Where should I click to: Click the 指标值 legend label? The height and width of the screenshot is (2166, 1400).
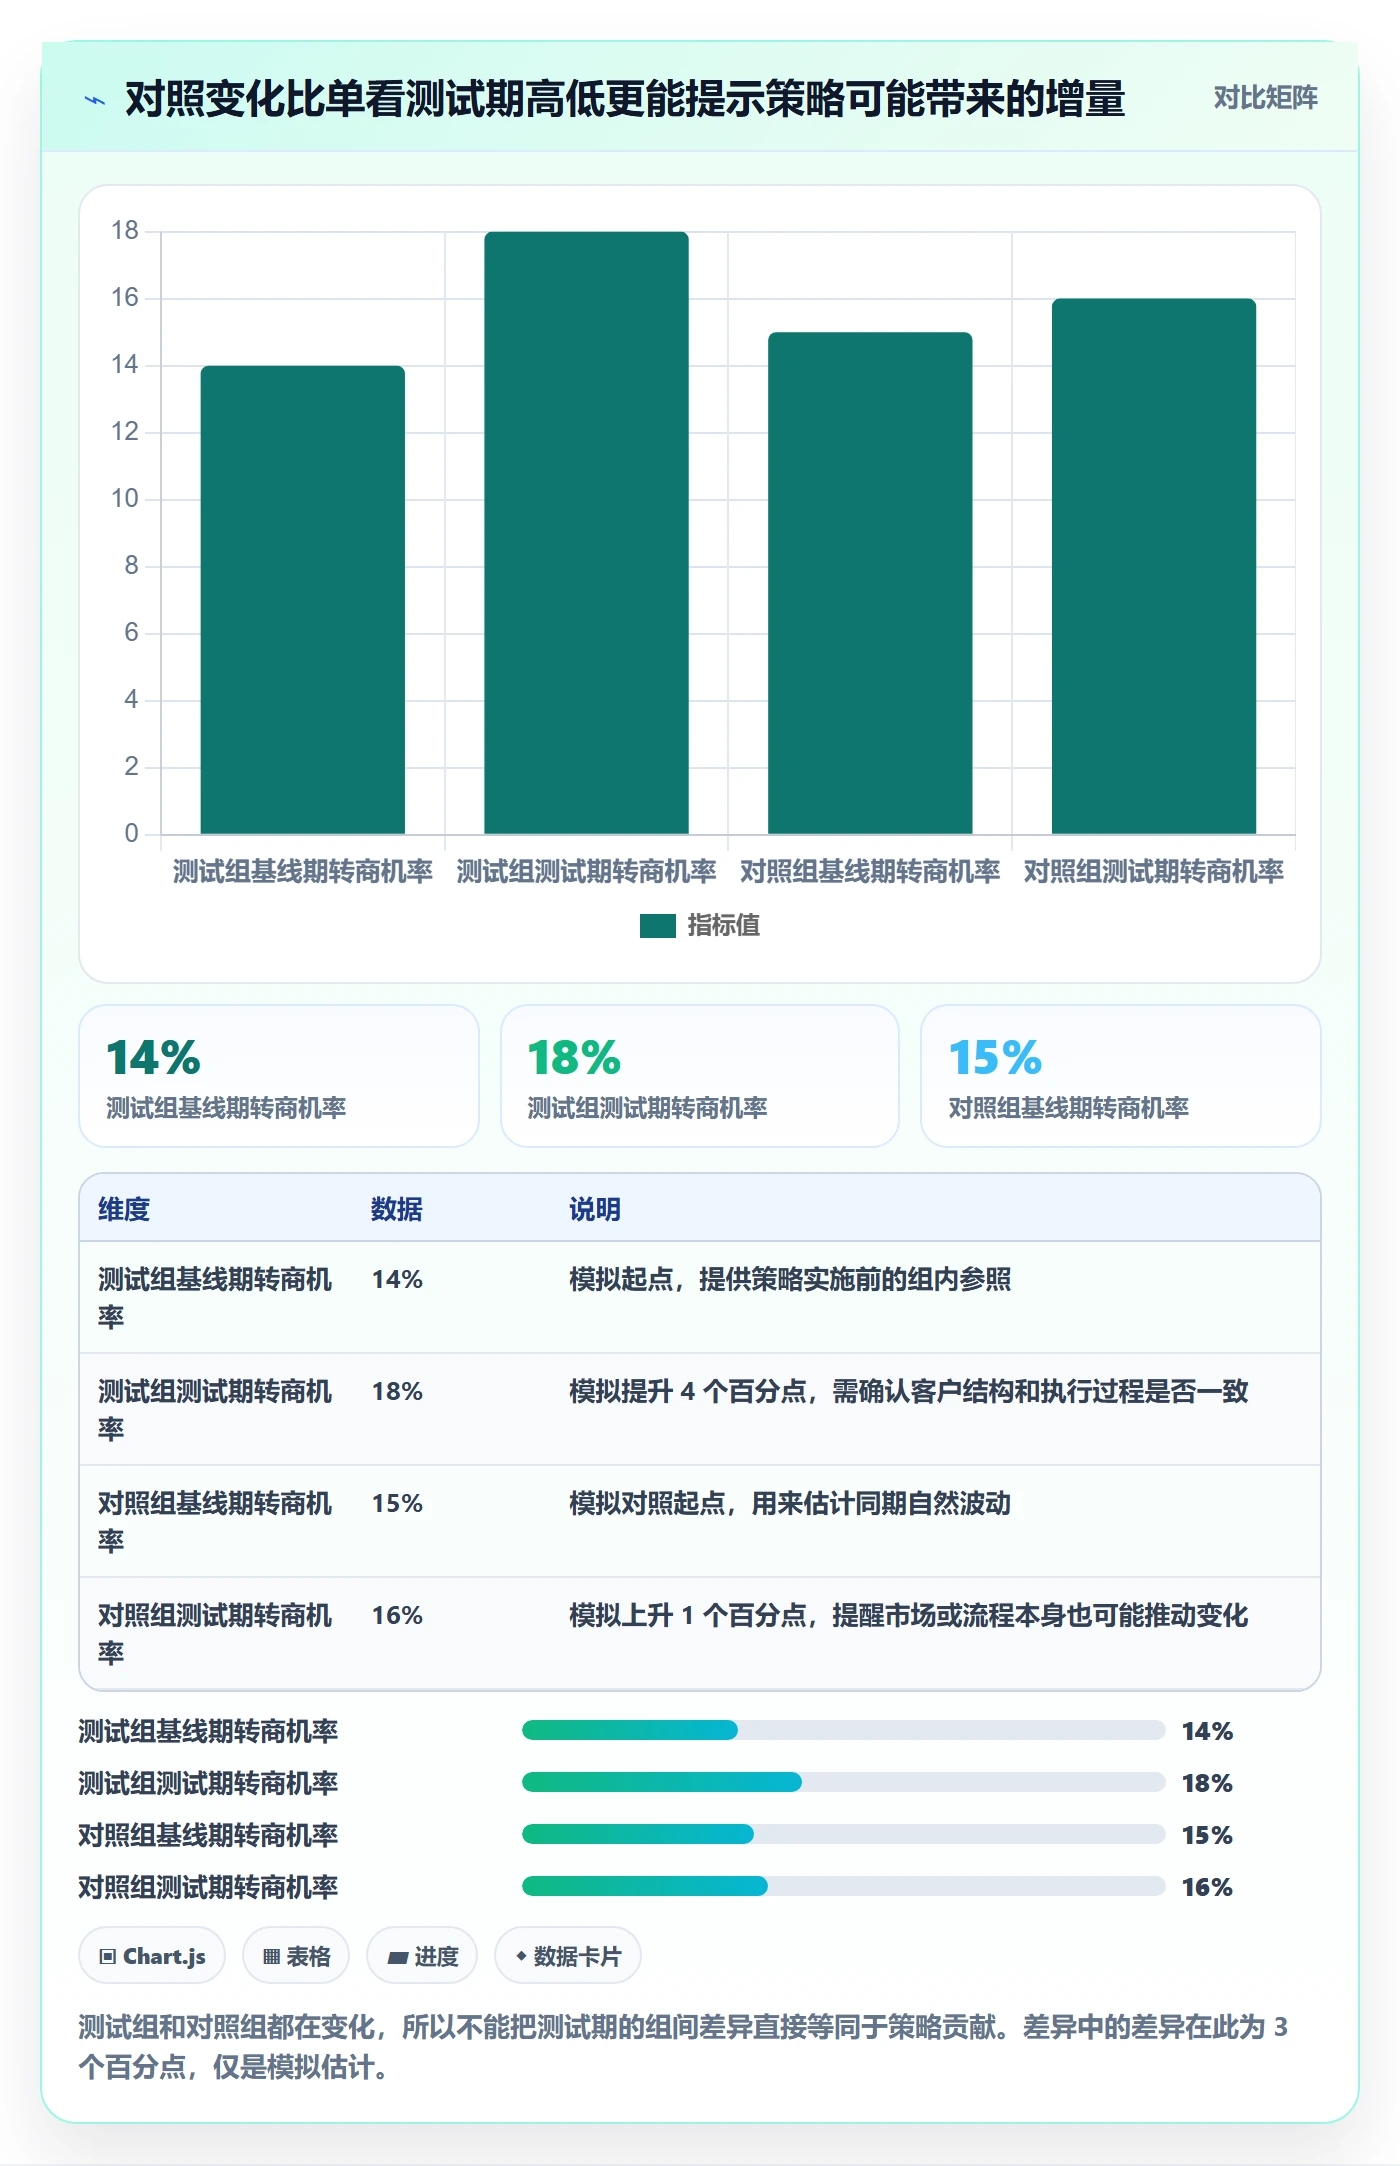tap(723, 926)
